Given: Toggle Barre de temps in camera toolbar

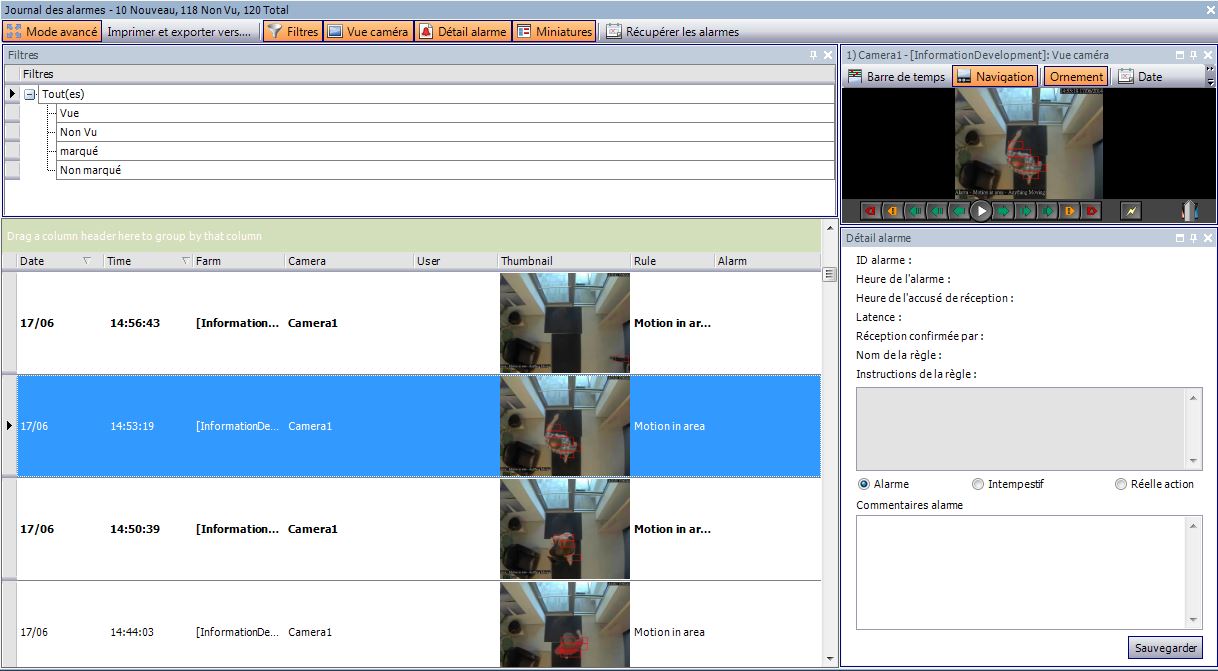Looking at the screenshot, I should click(x=896, y=76).
